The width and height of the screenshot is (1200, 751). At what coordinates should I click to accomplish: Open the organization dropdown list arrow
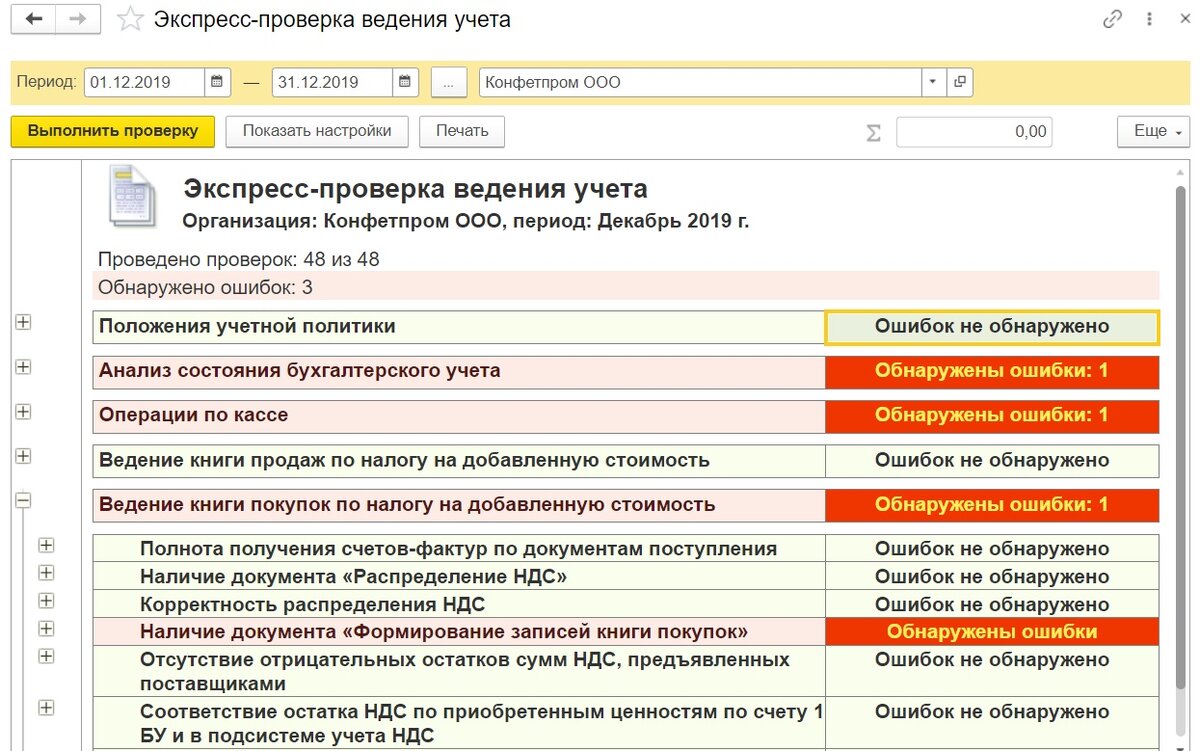coord(933,82)
